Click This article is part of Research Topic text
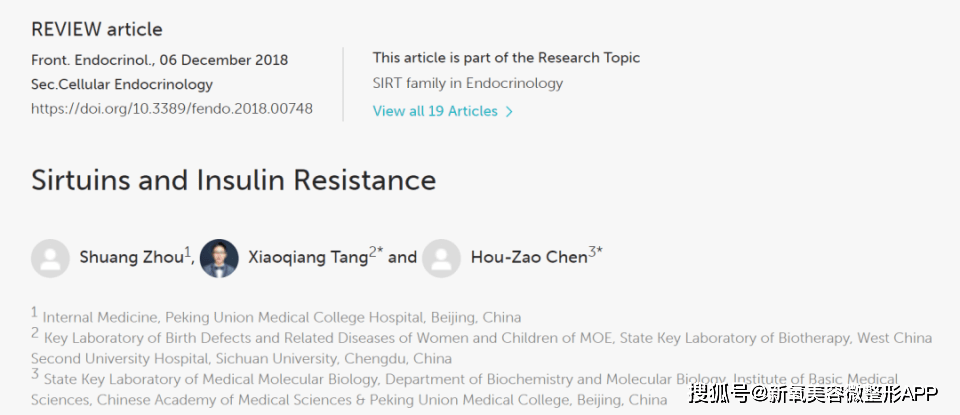The height and width of the screenshot is (415, 960). click(506, 58)
